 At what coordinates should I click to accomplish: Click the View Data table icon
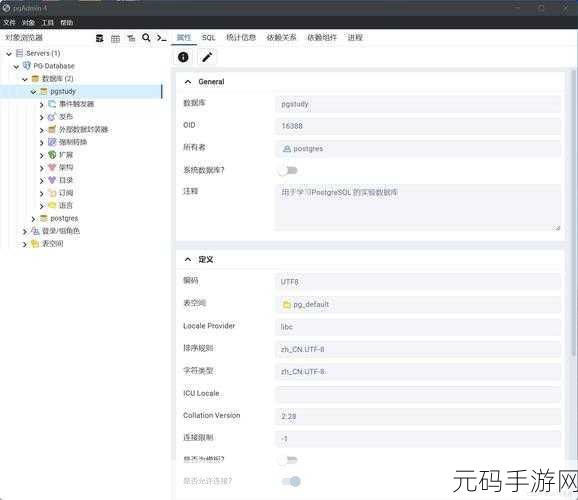tap(115, 38)
